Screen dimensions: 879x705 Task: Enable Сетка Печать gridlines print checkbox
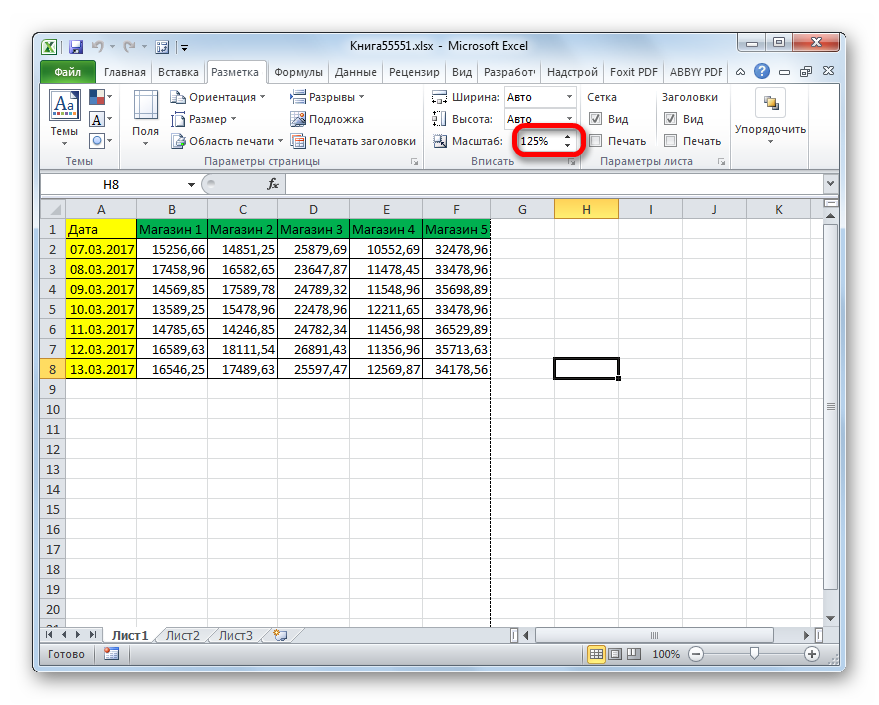[595, 141]
